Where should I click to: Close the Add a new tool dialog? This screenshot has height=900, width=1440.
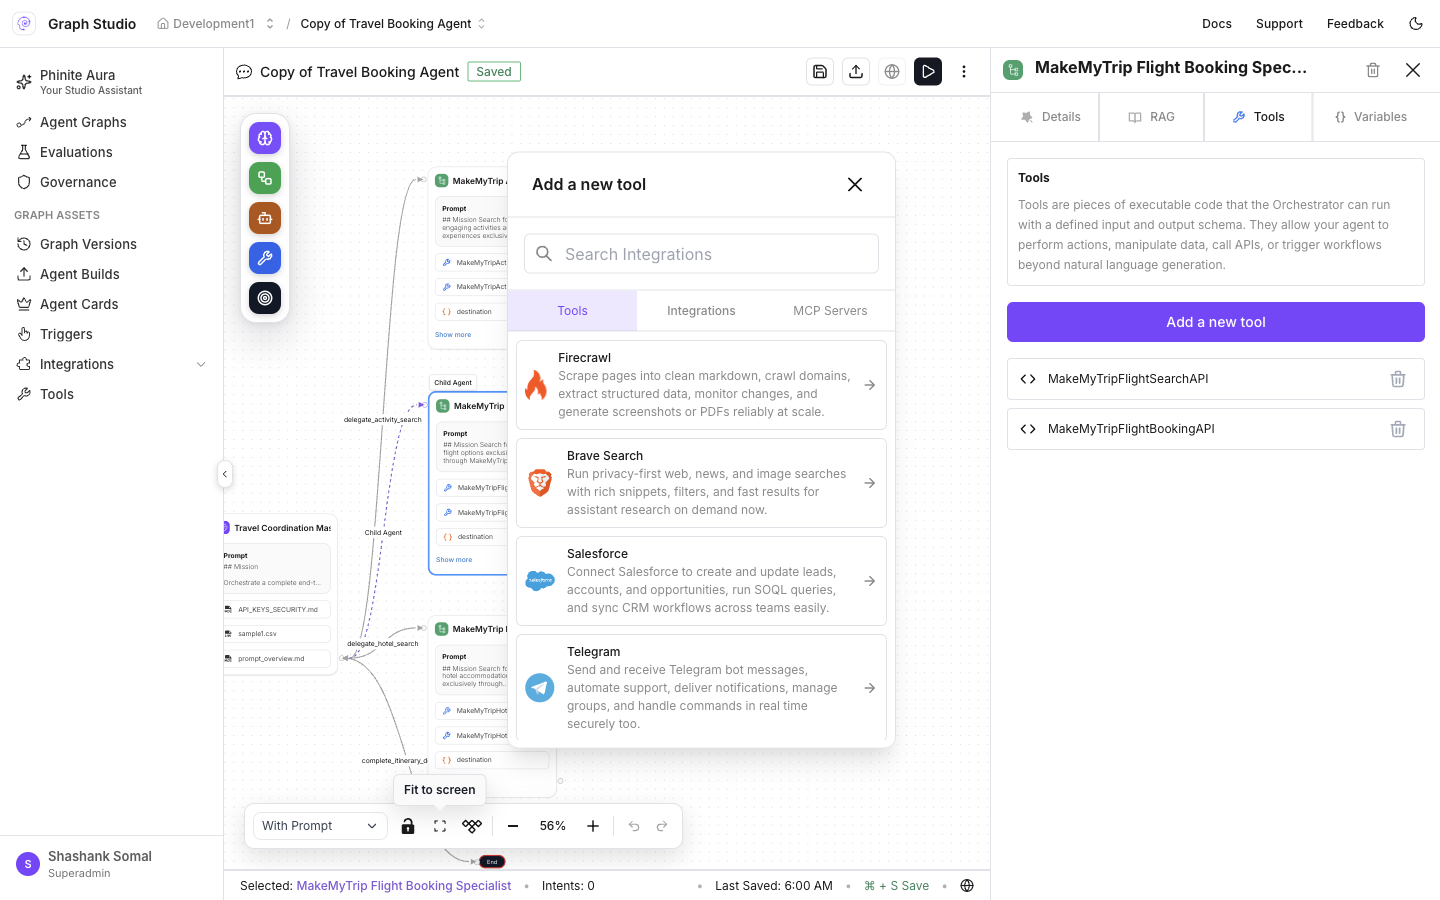(x=855, y=184)
